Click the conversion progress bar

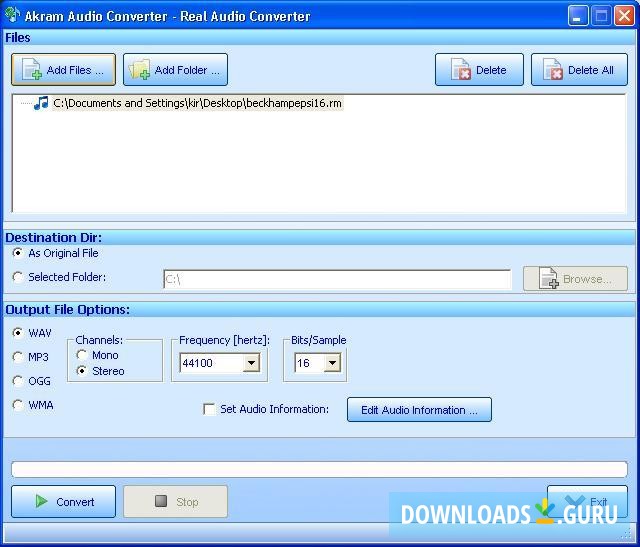319,469
